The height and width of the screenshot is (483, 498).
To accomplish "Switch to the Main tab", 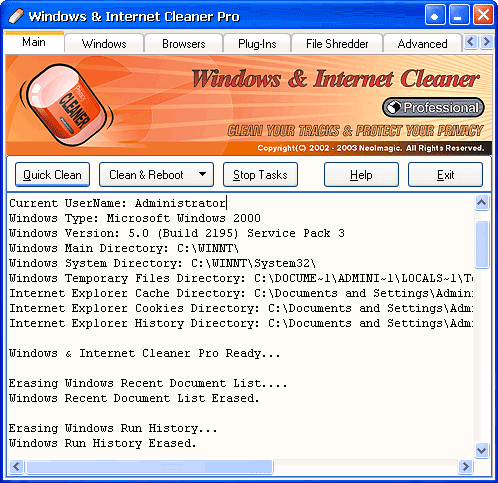I will (34, 42).
